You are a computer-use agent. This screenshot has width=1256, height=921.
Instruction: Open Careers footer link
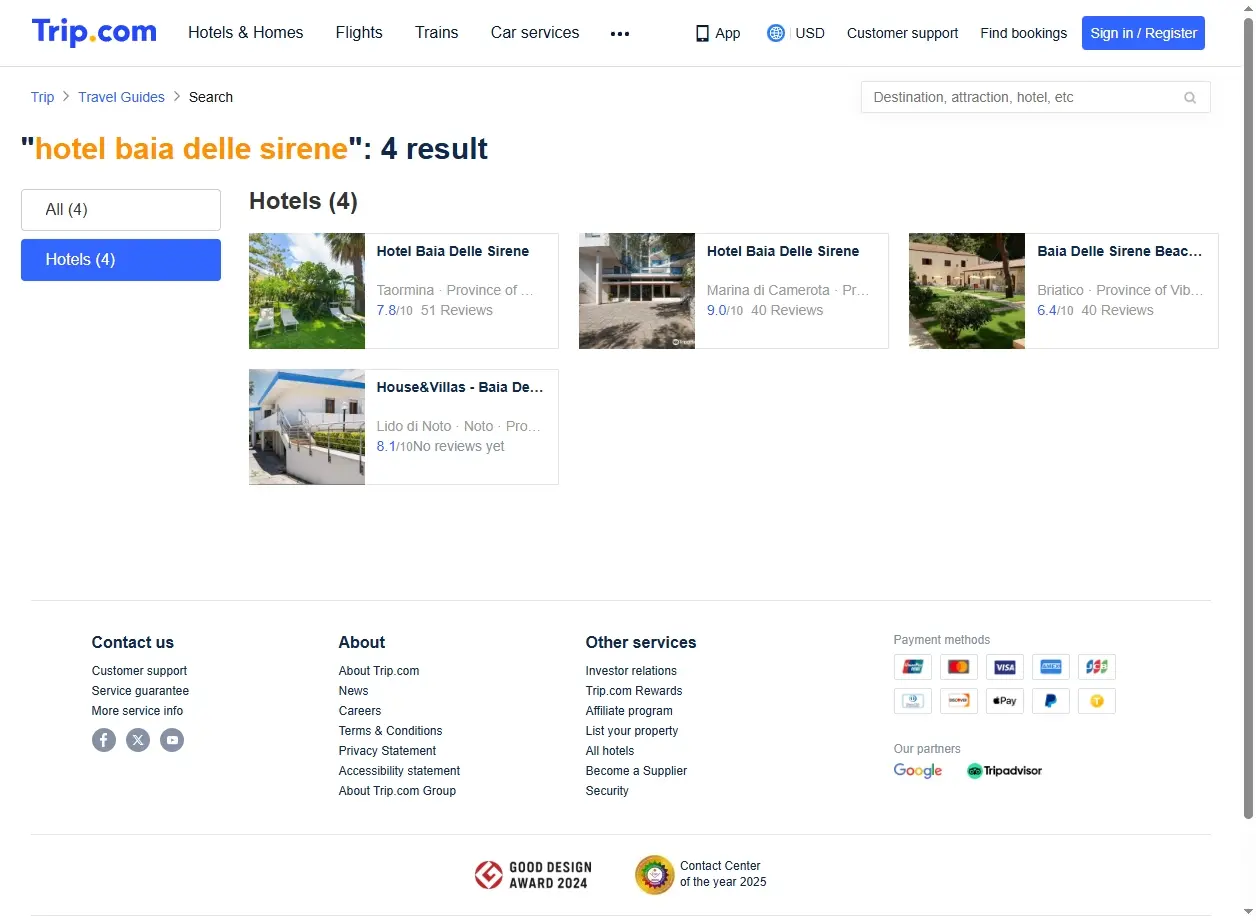point(360,711)
